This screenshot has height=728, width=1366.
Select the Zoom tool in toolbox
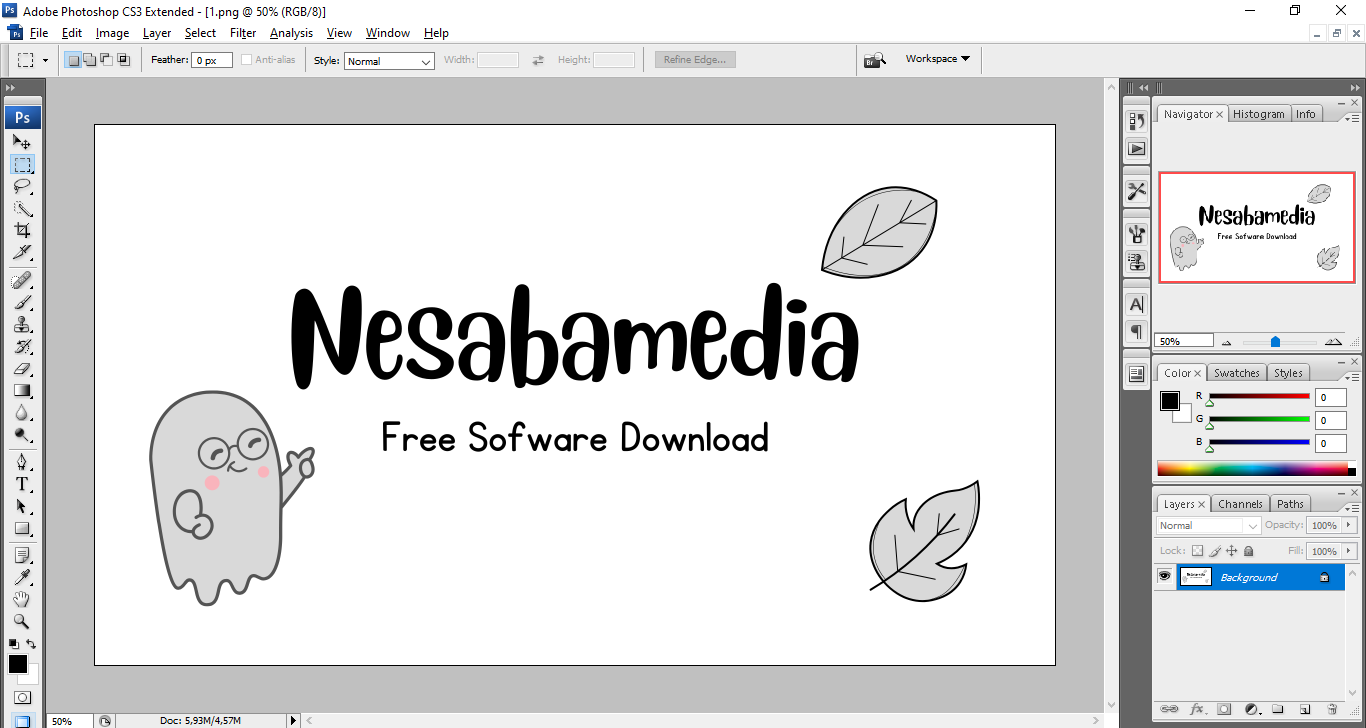click(22, 621)
